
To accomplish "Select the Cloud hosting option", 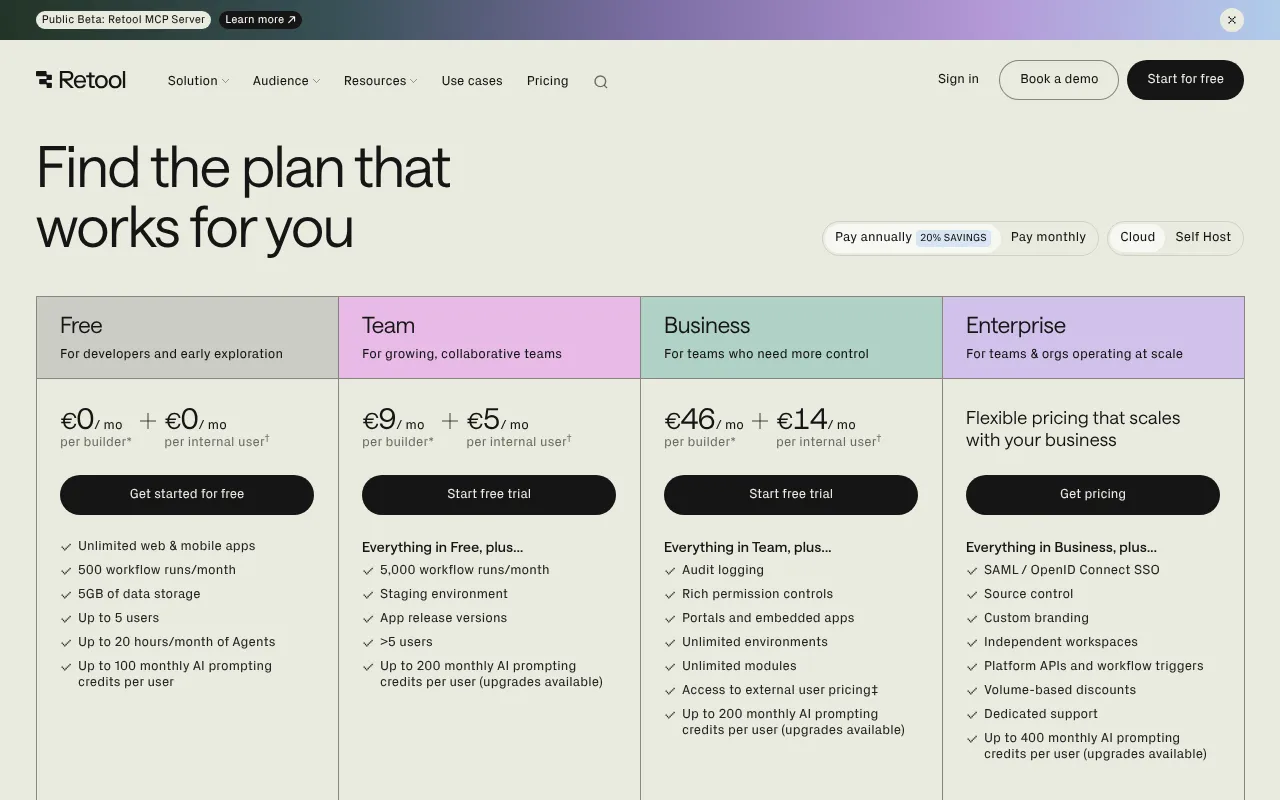I will (x=1137, y=238).
